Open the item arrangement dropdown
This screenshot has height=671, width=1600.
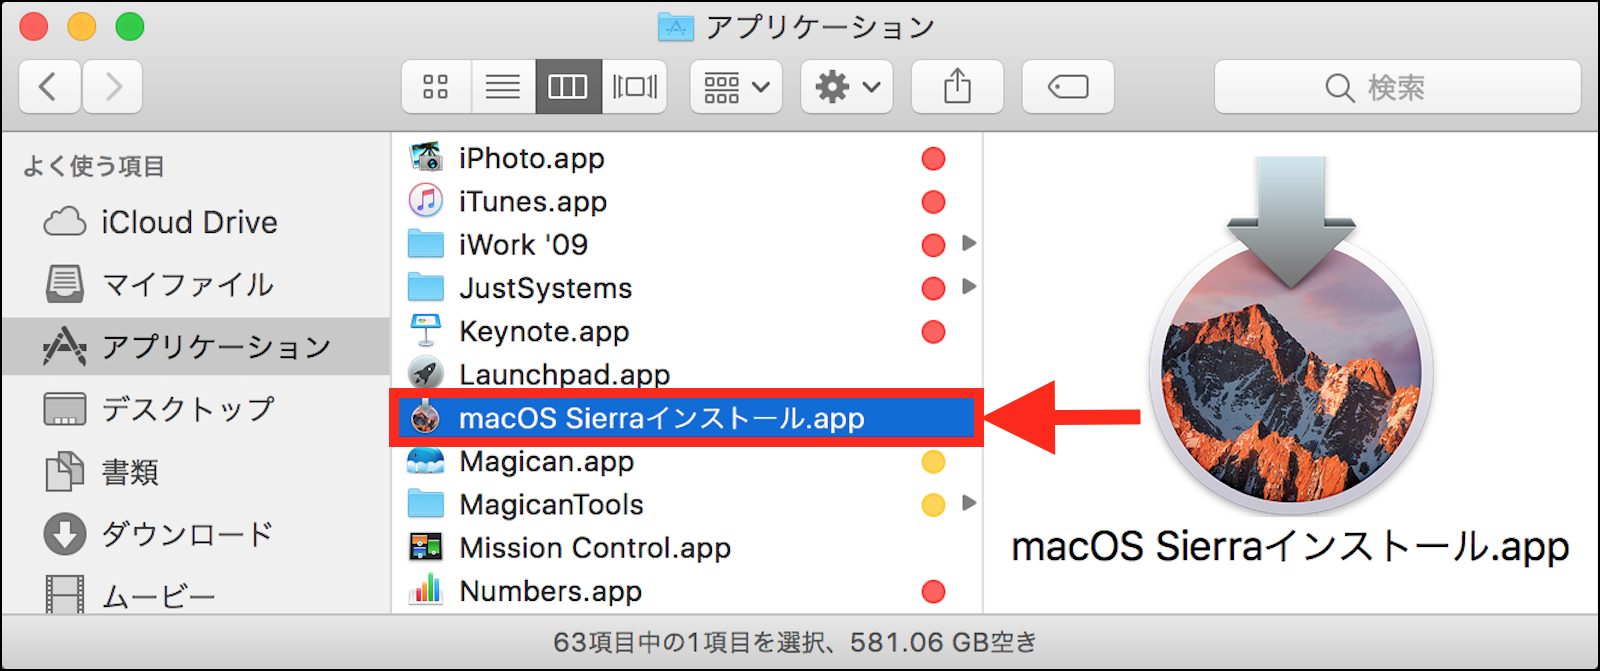tap(736, 87)
